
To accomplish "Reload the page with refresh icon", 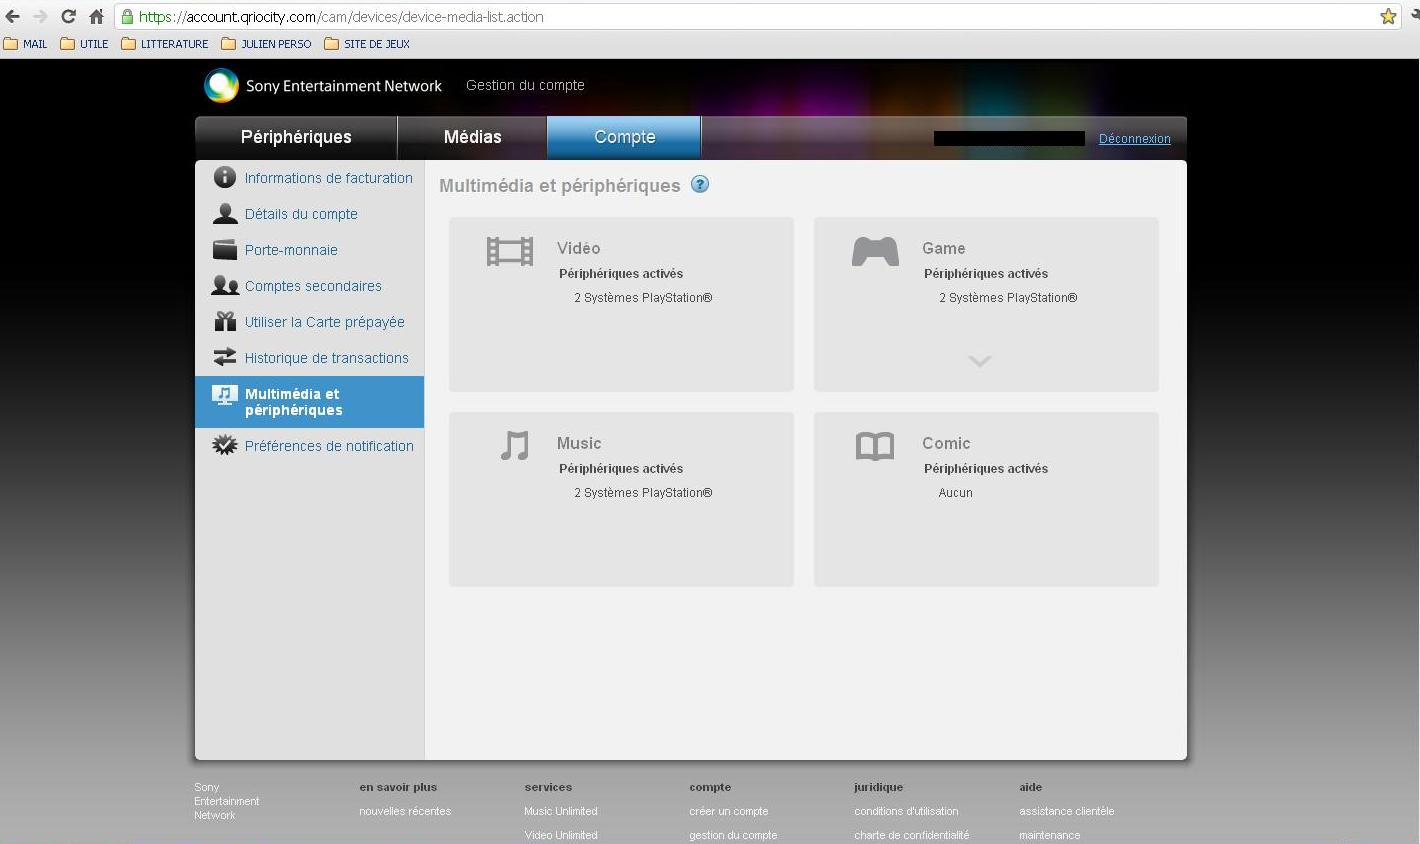I will (68, 16).
